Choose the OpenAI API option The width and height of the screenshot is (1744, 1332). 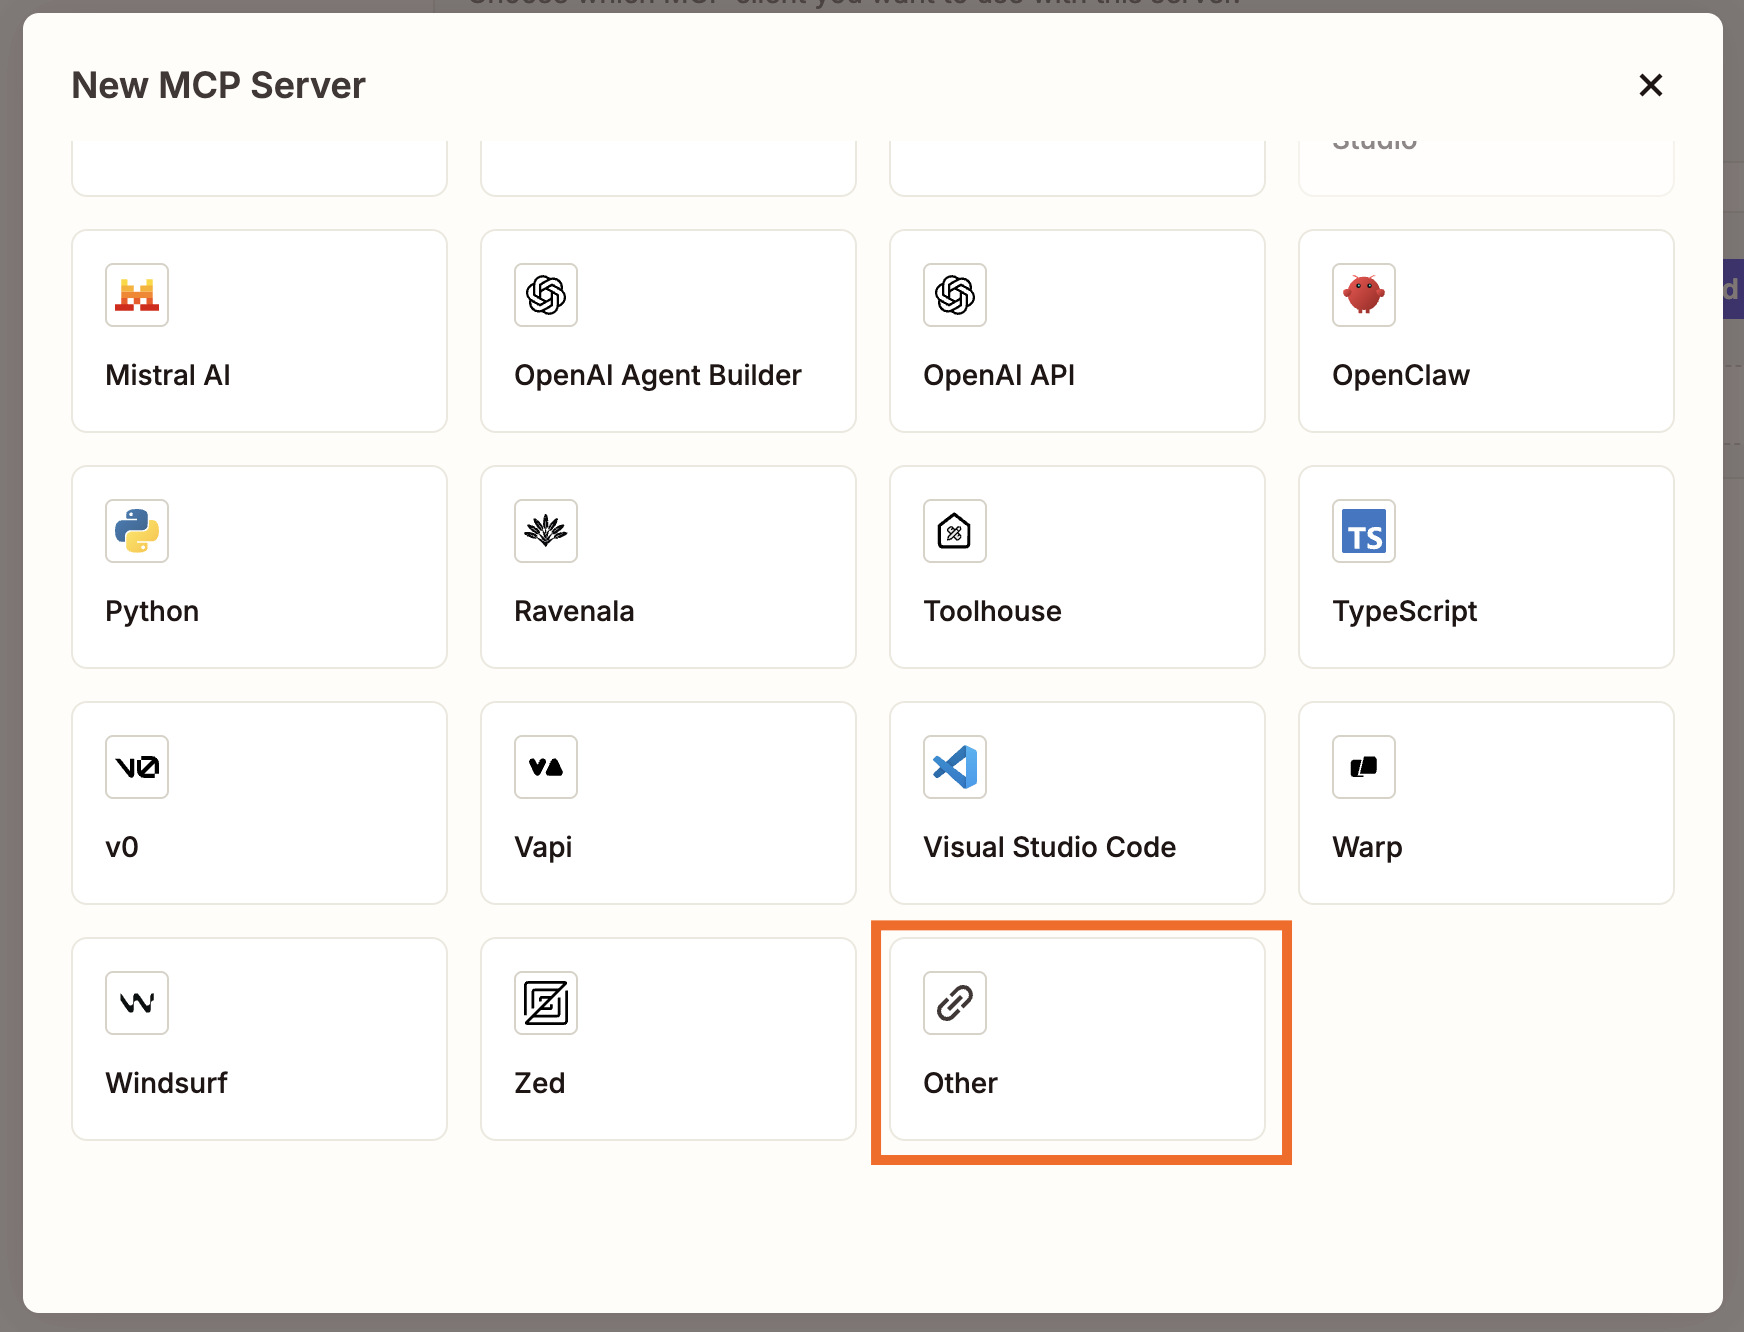[1076, 331]
